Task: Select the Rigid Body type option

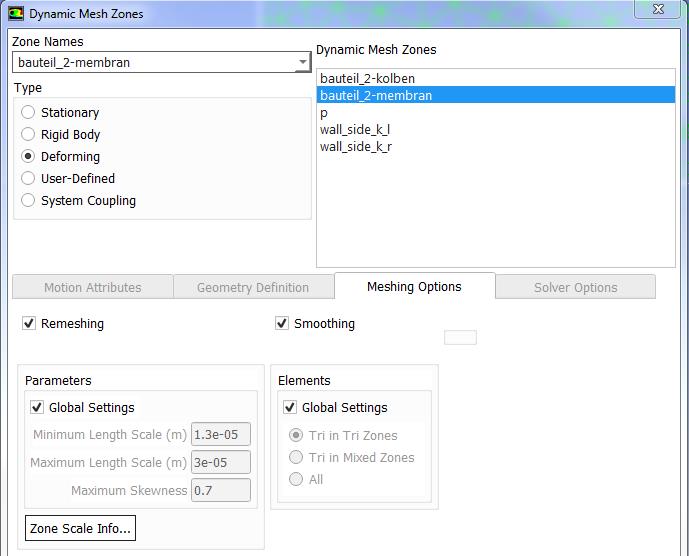Action: tap(28, 134)
